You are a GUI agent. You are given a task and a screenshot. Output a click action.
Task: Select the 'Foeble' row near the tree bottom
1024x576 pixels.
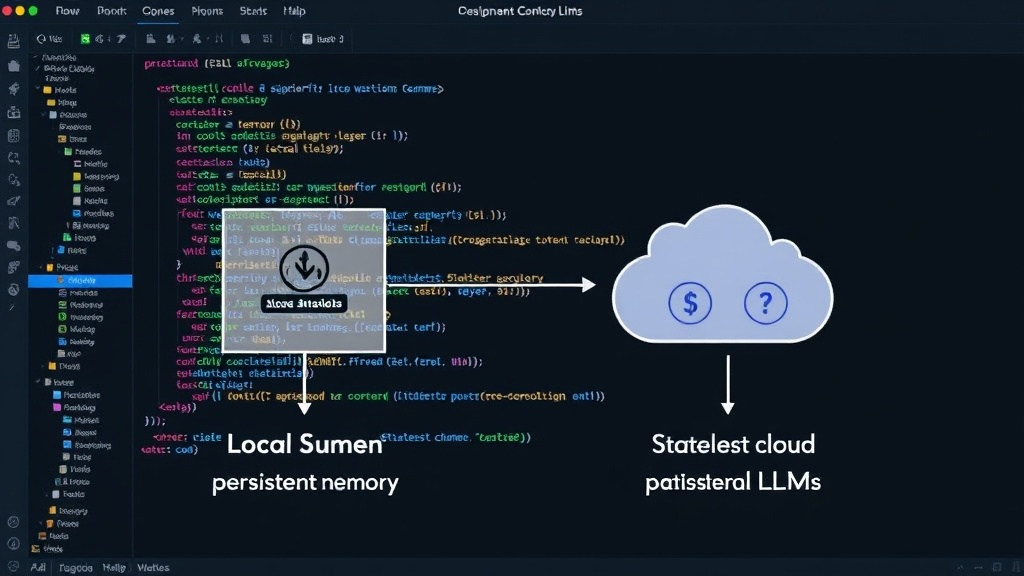pos(68,494)
